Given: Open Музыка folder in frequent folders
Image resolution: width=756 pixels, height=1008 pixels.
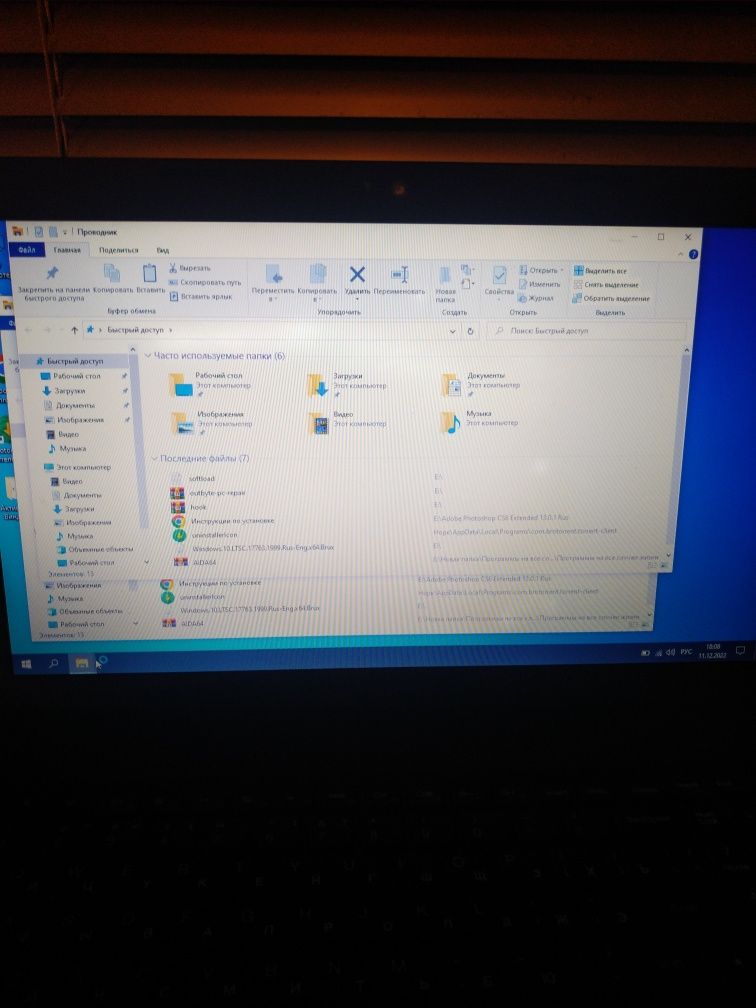Looking at the screenshot, I should coord(480,422).
